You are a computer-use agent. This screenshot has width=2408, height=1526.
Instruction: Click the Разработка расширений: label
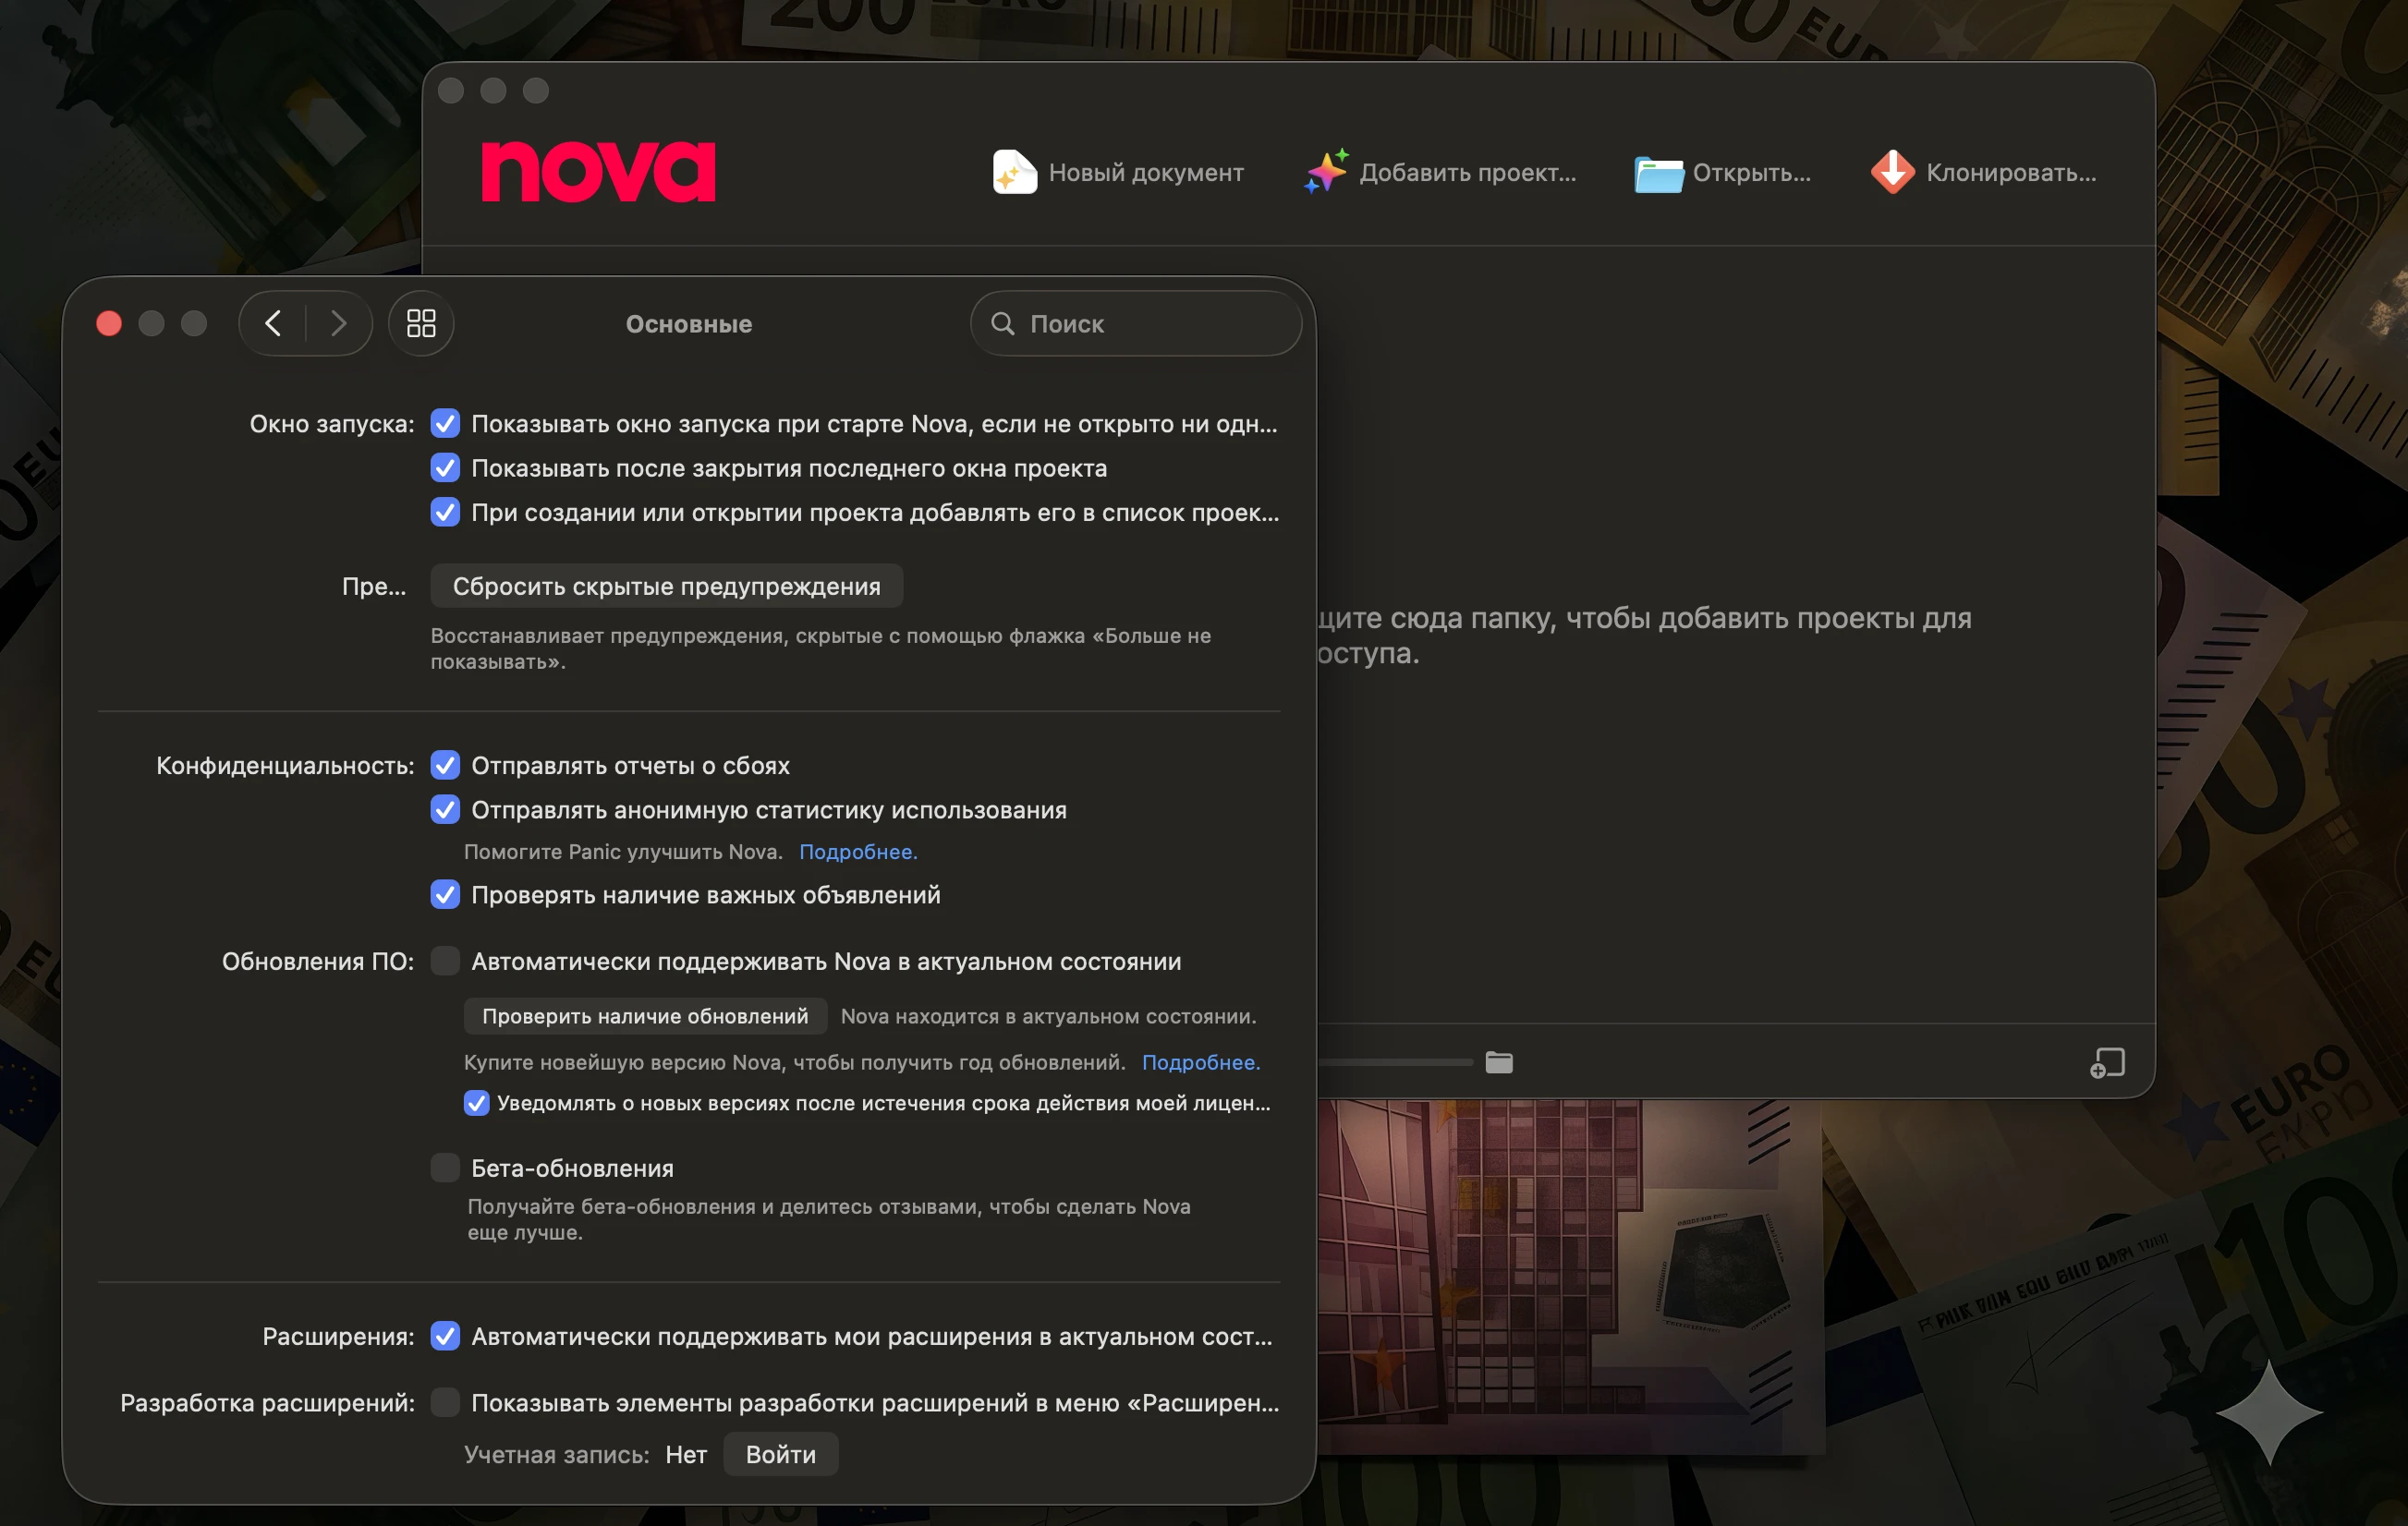tap(267, 1403)
